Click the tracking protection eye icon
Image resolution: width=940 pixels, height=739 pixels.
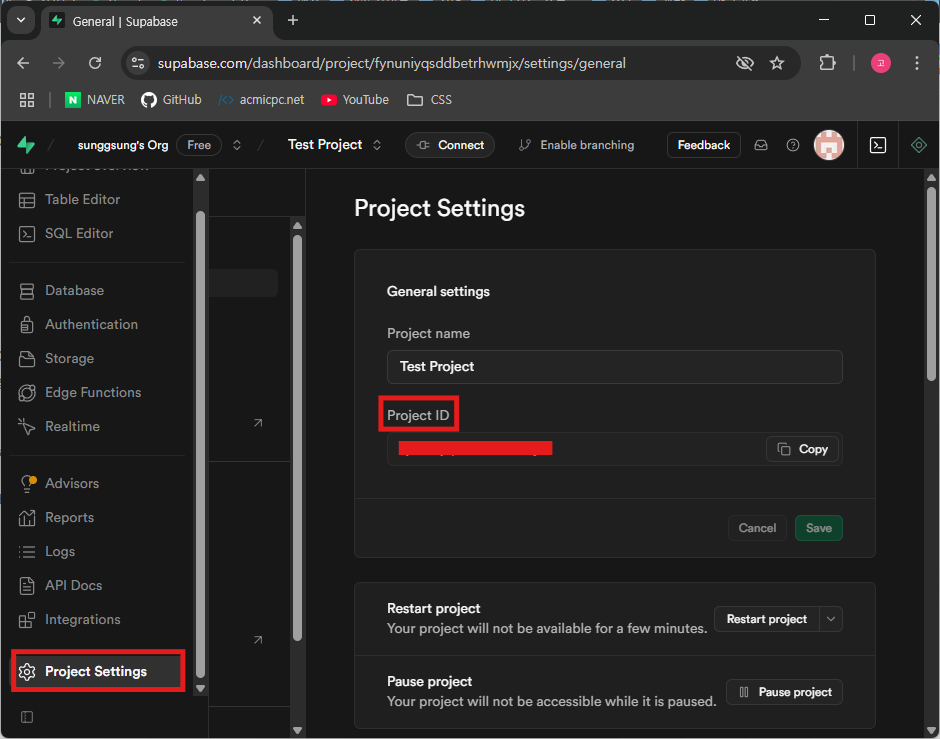[x=745, y=63]
